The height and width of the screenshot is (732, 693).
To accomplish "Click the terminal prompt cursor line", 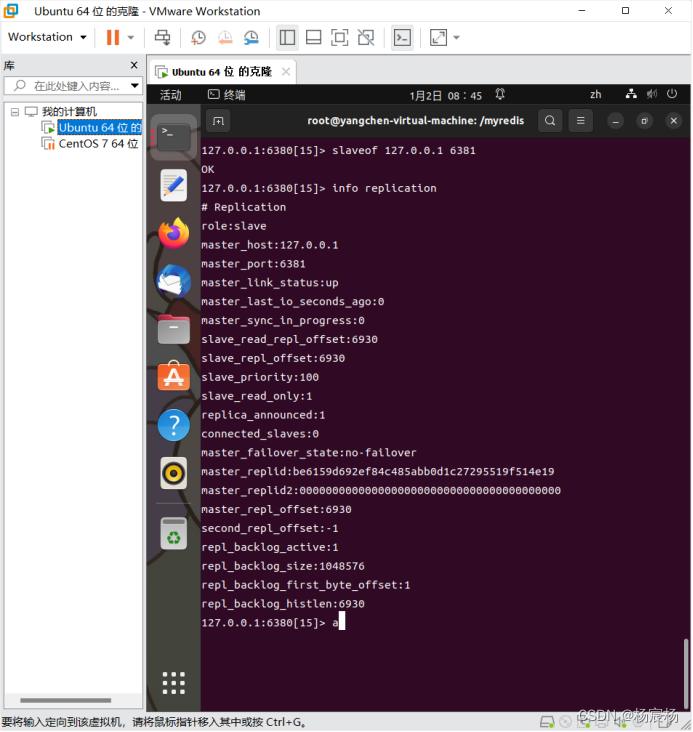I will tap(273, 622).
